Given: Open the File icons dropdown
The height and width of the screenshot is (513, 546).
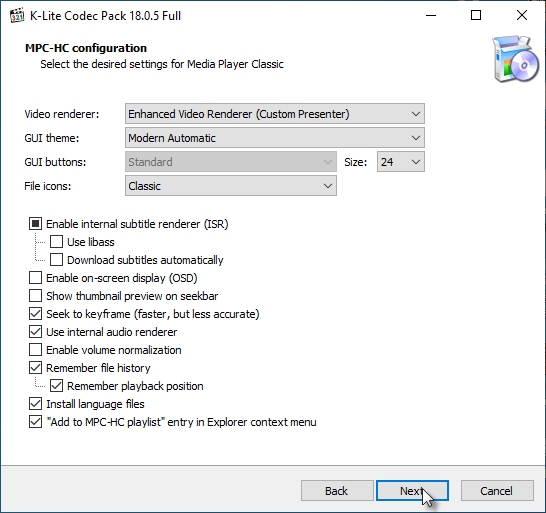Looking at the screenshot, I should pos(231,186).
